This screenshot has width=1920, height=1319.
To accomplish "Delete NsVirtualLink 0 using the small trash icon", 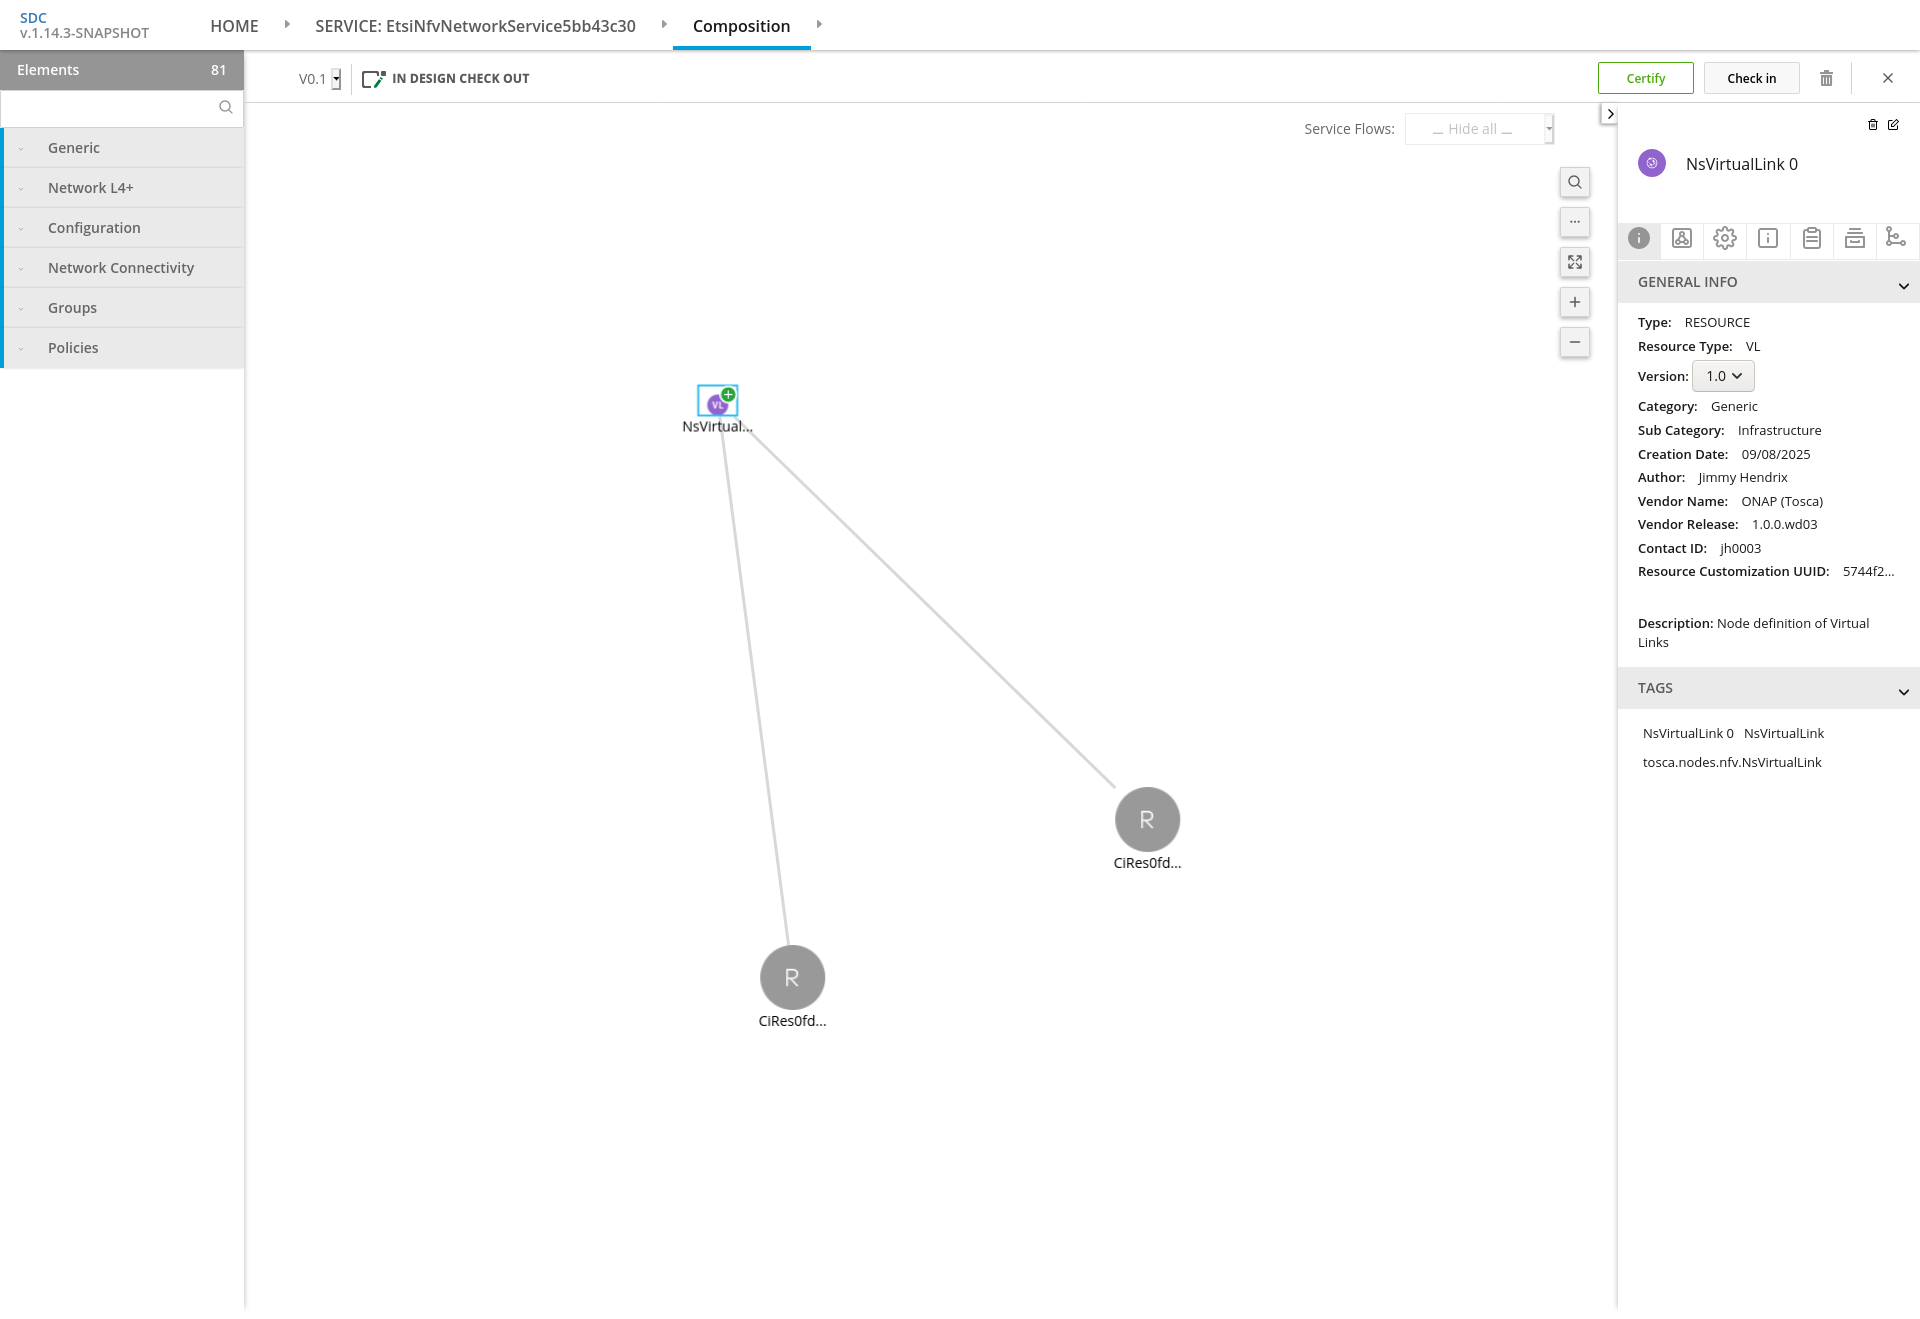I will 1873,125.
